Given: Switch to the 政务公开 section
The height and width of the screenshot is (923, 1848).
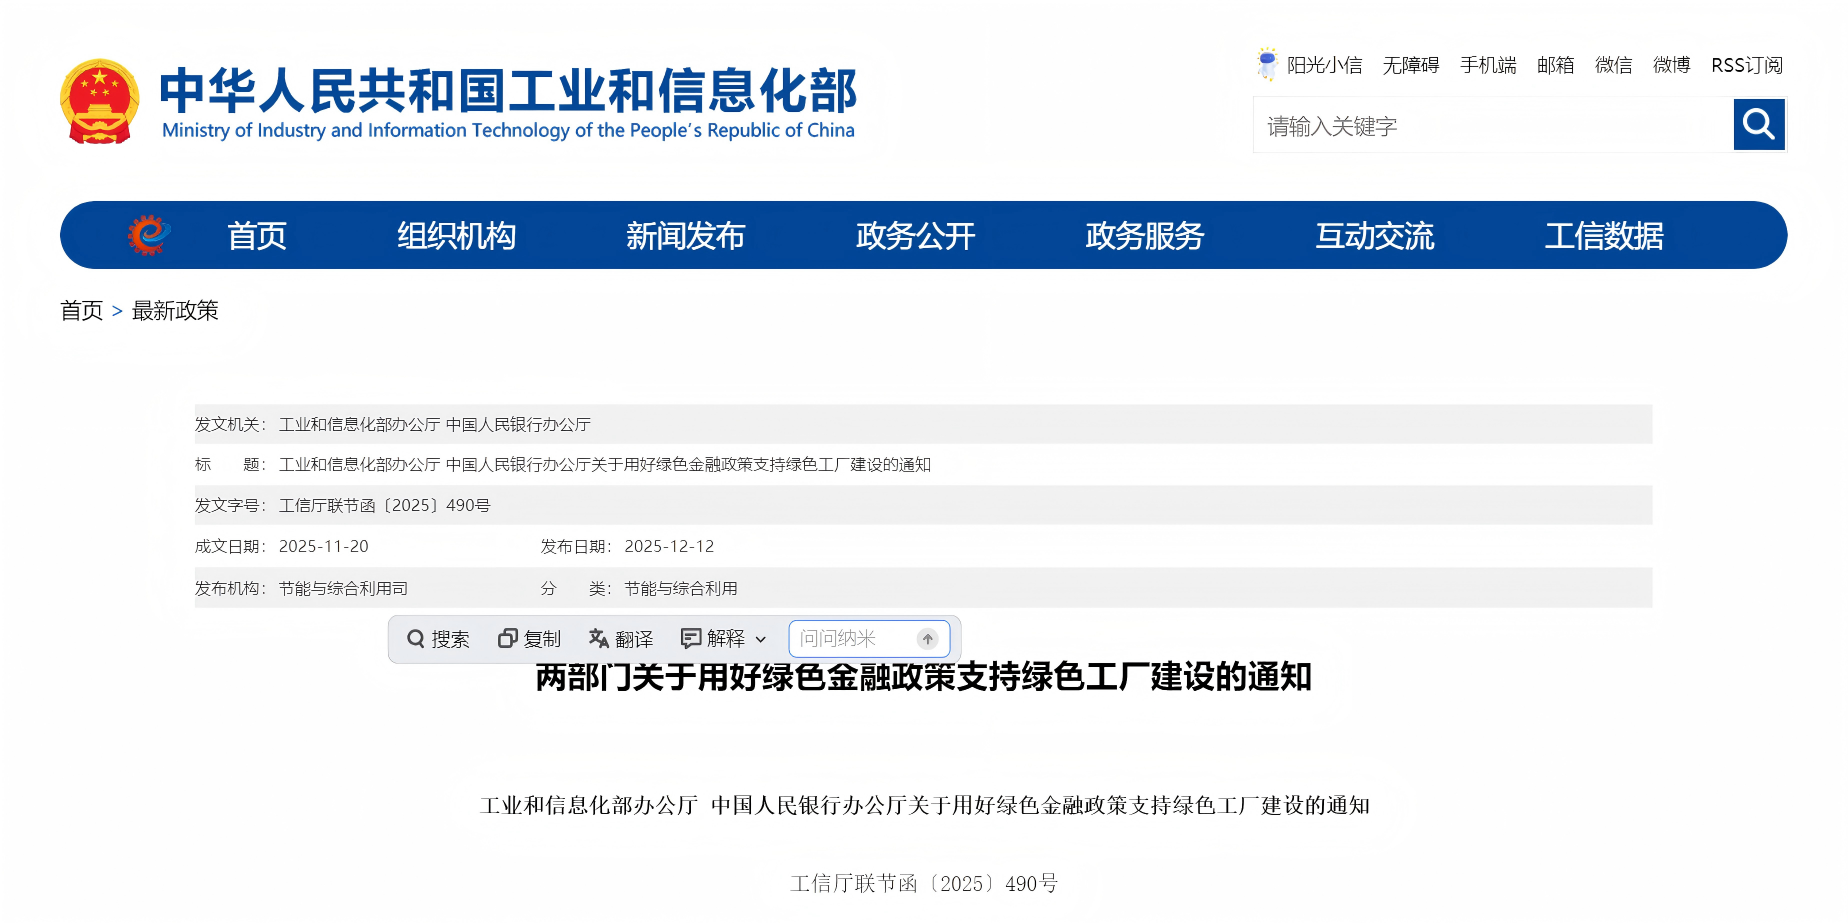Looking at the screenshot, I should coord(914,235).
